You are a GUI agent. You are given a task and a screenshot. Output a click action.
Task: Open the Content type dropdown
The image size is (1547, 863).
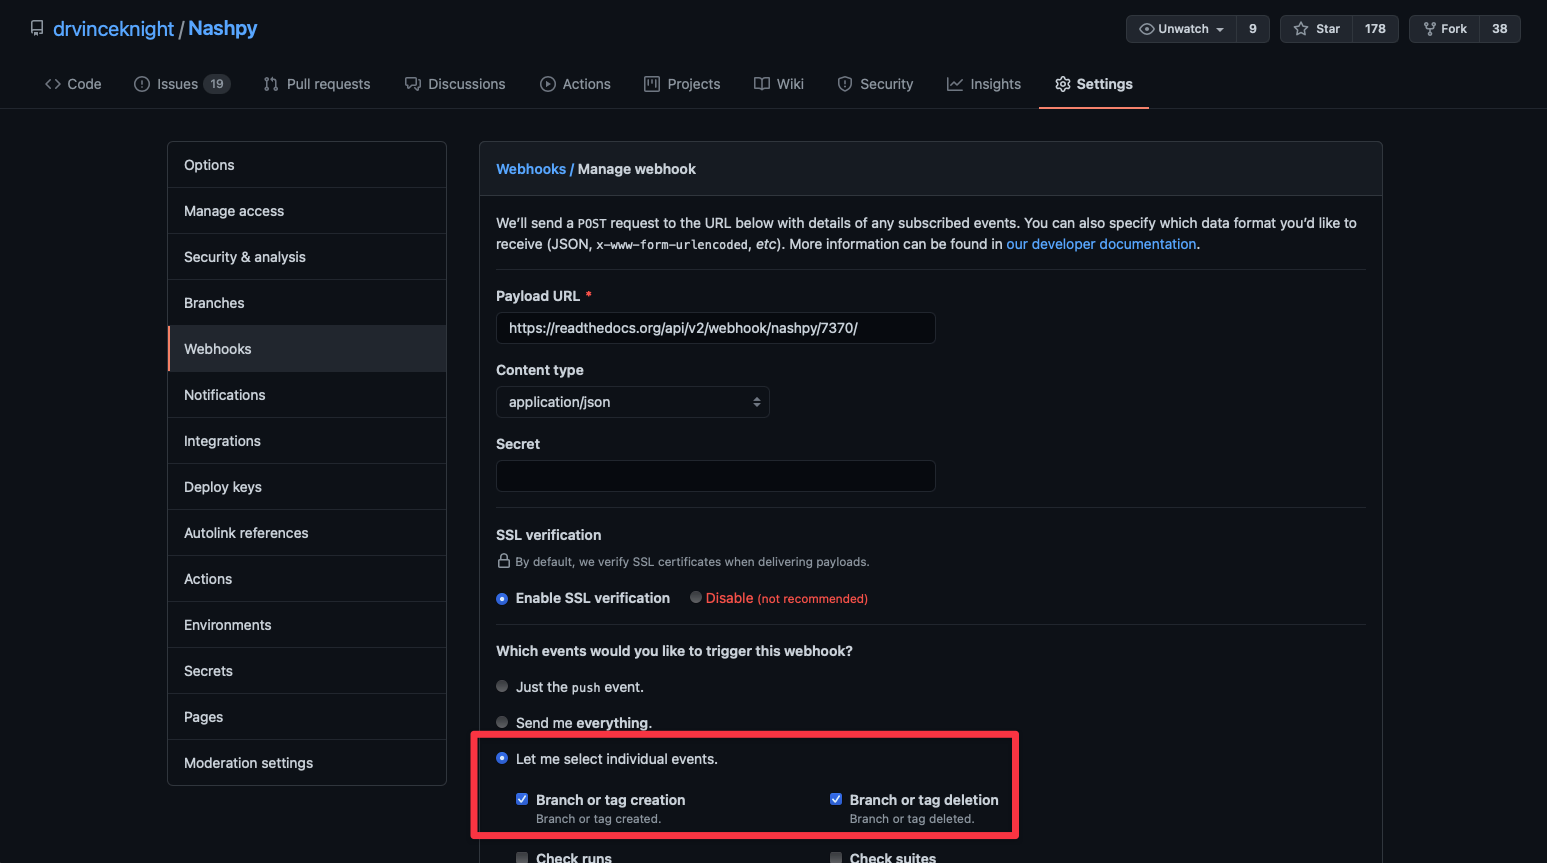coord(633,402)
